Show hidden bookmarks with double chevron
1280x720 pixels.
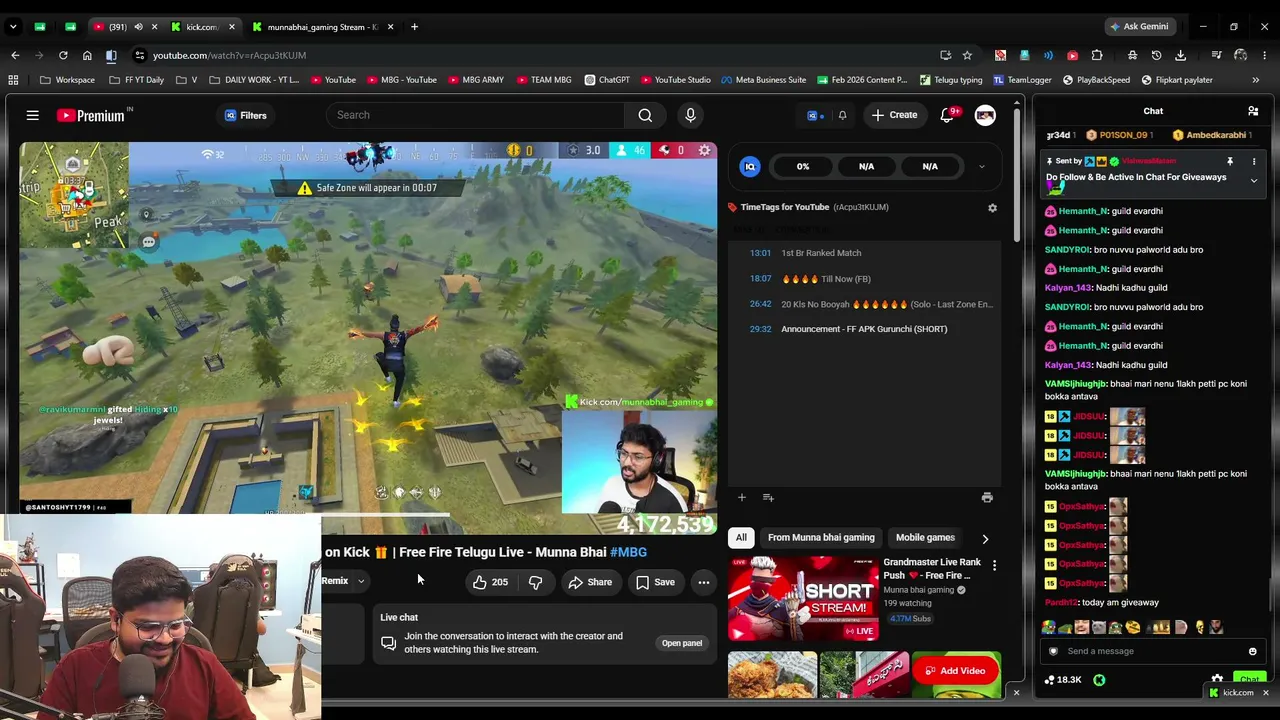pos(1256,80)
